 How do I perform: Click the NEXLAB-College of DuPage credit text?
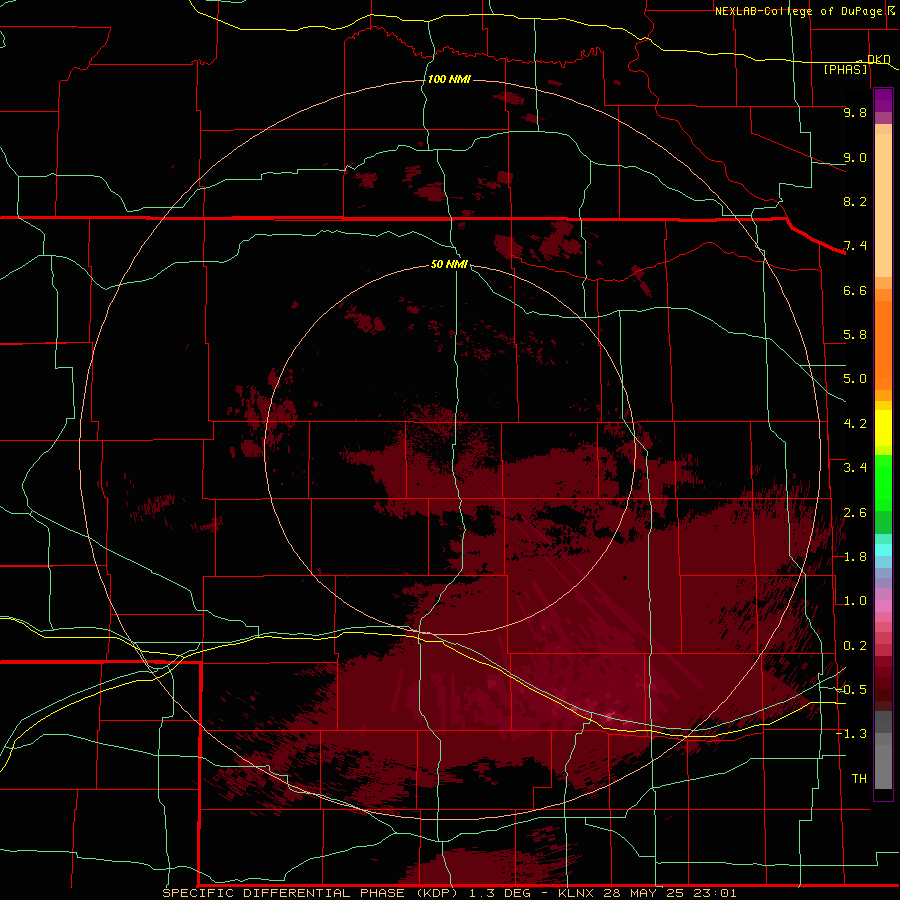click(799, 11)
